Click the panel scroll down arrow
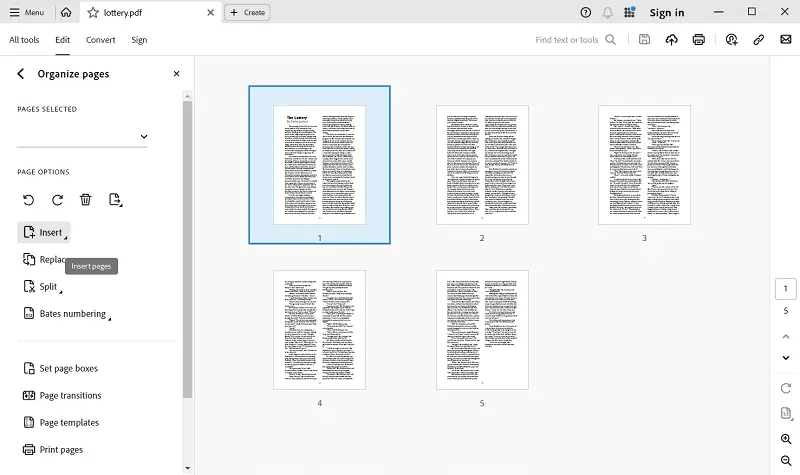The image size is (800, 475). (187, 468)
